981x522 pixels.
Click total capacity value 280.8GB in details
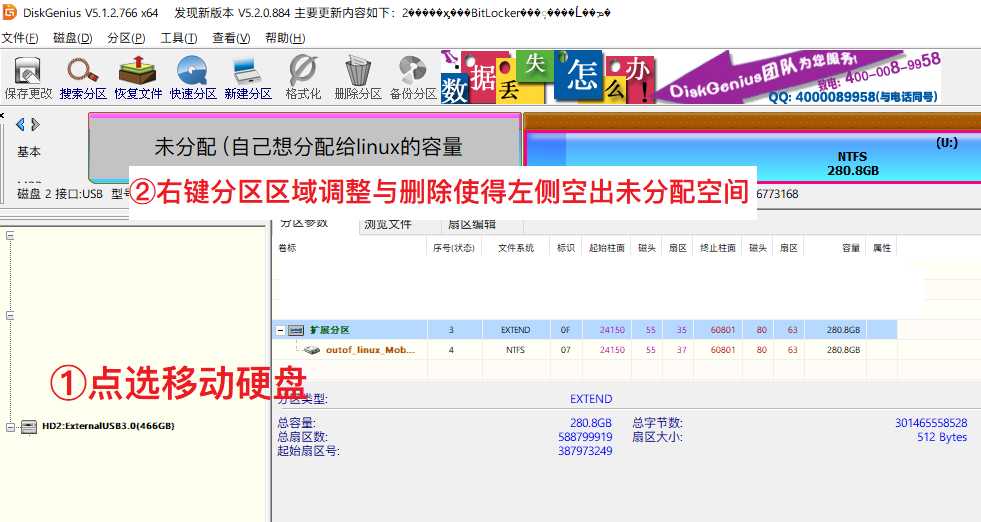591,423
